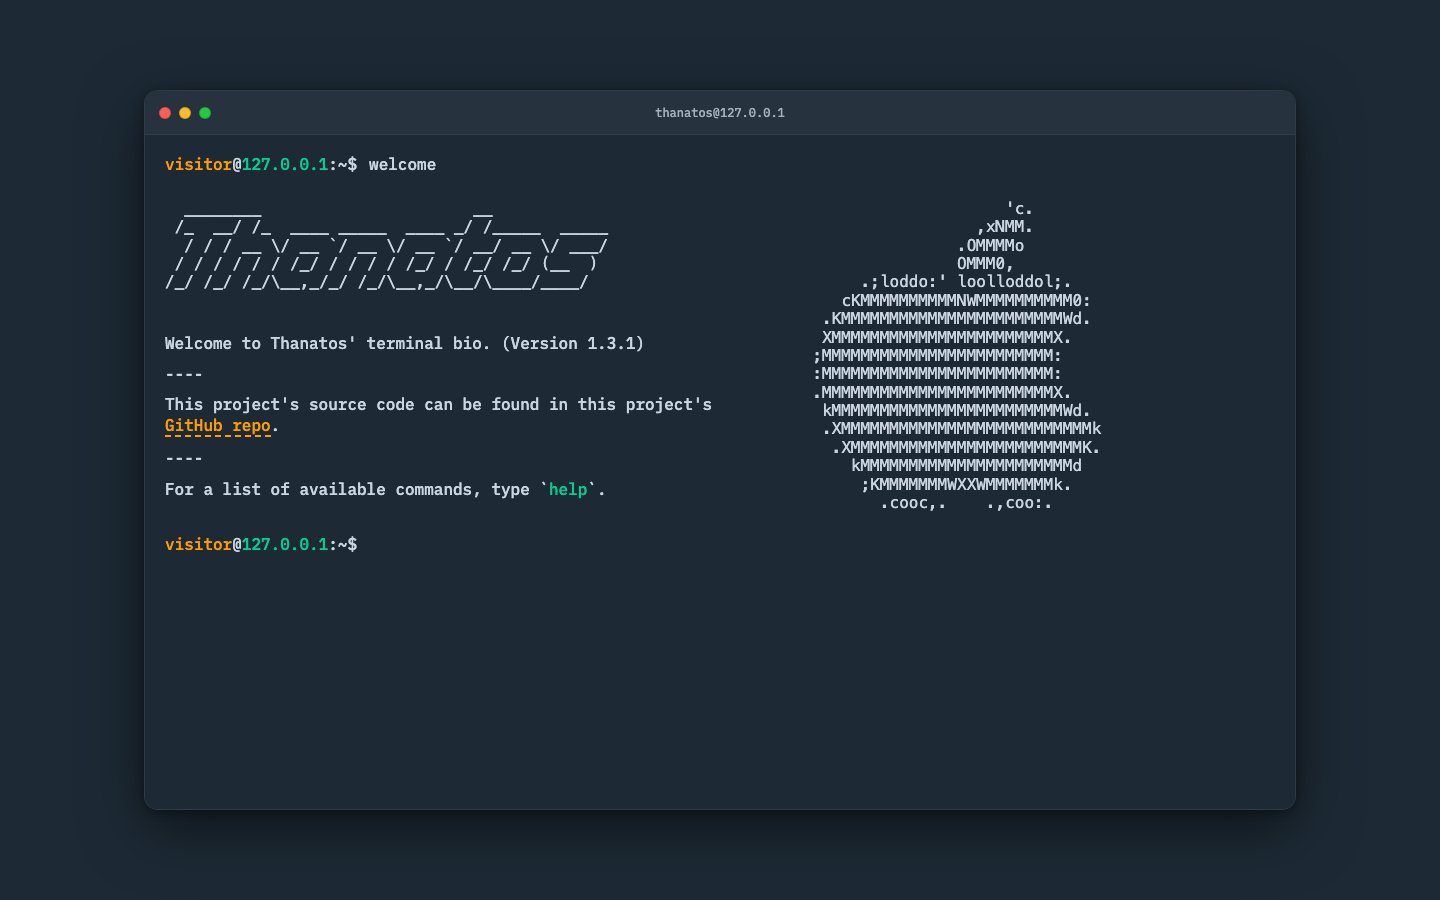The image size is (1440, 900).
Task: Click the yellow minimize window button
Action: pyautogui.click(x=185, y=113)
